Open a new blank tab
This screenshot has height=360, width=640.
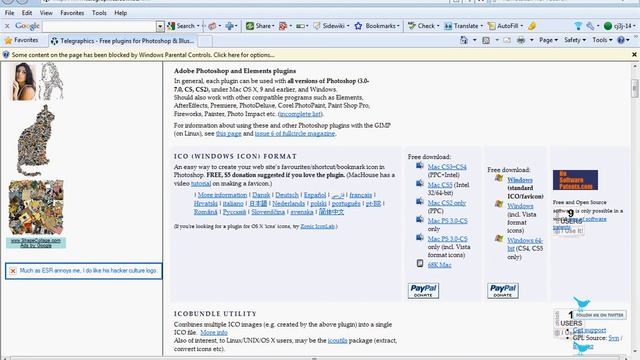pos(205,41)
